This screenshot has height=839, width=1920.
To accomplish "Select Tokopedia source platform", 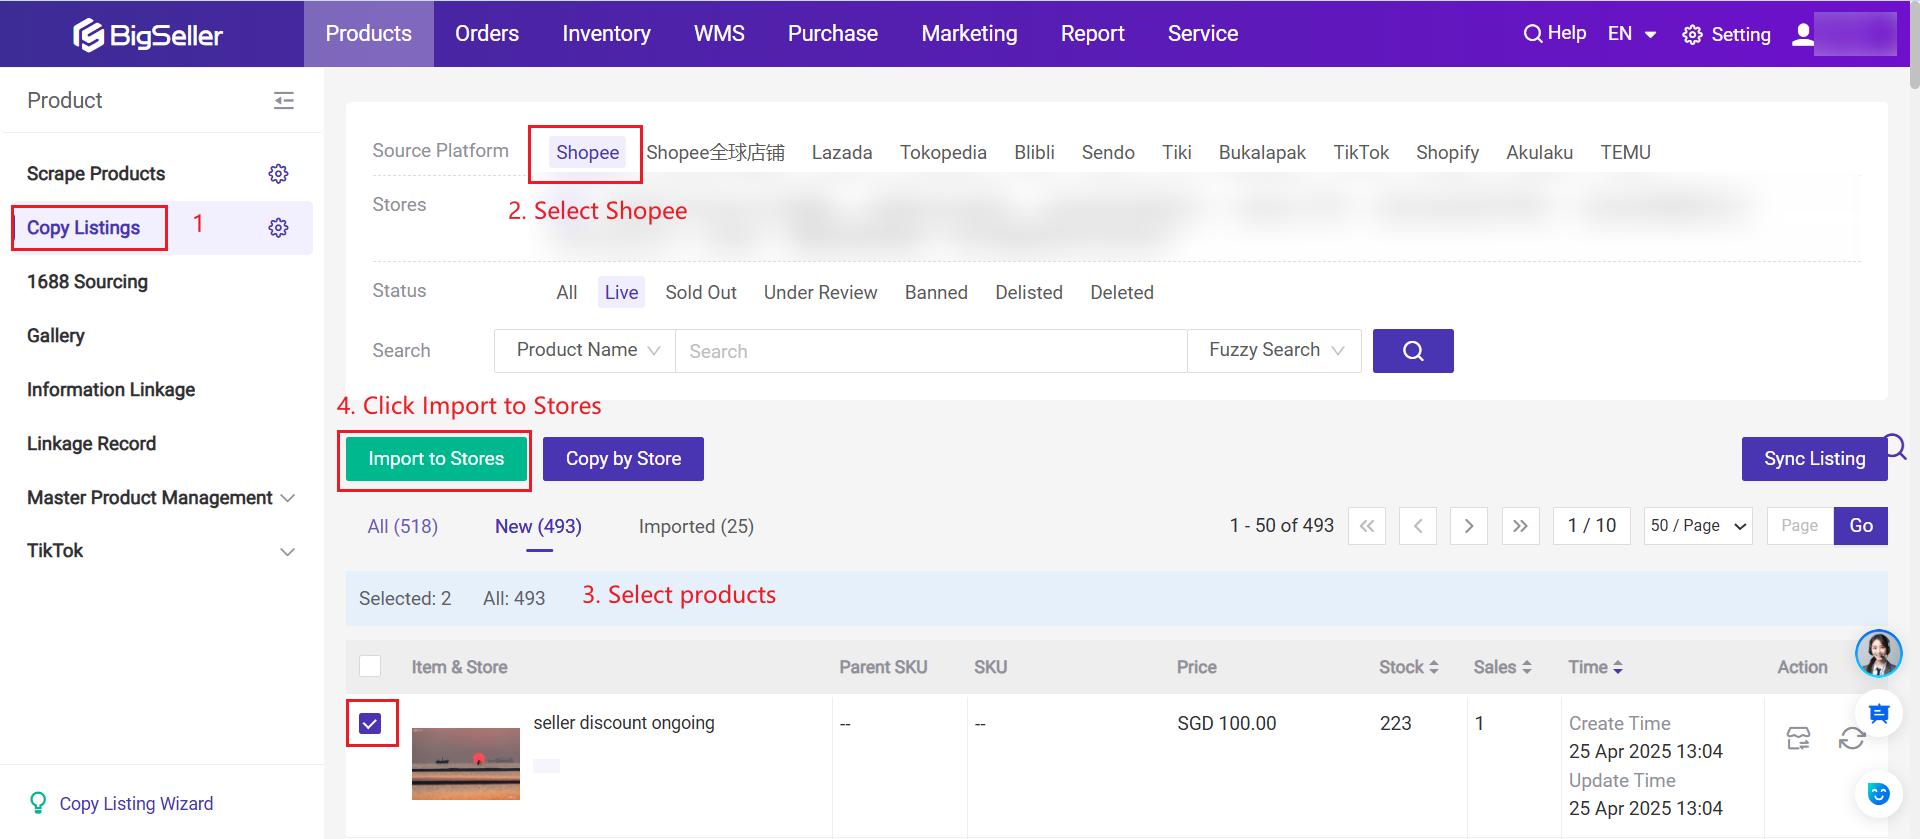I will pyautogui.click(x=943, y=152).
